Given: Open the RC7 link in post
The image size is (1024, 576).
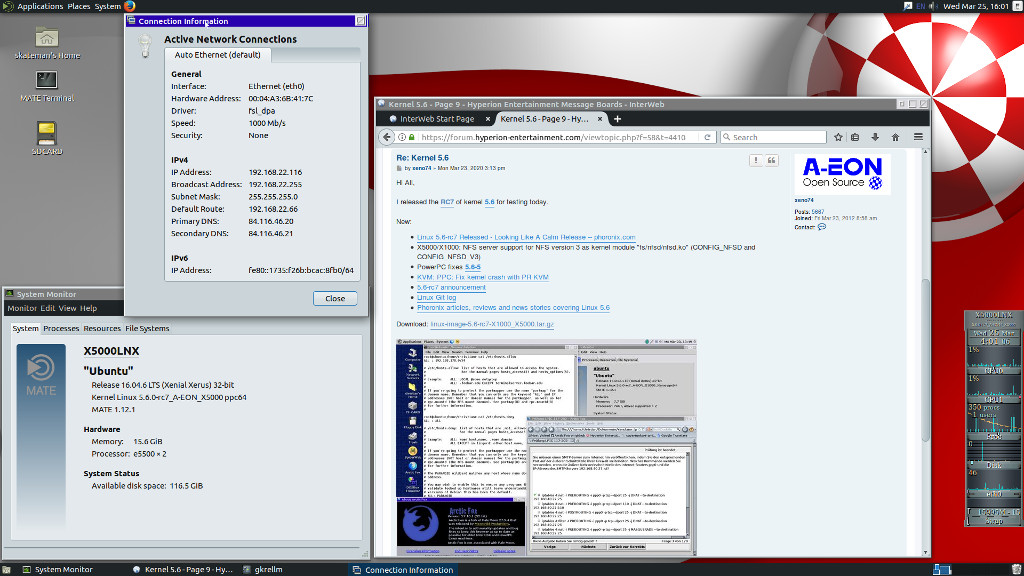Looking at the screenshot, I should (447, 202).
